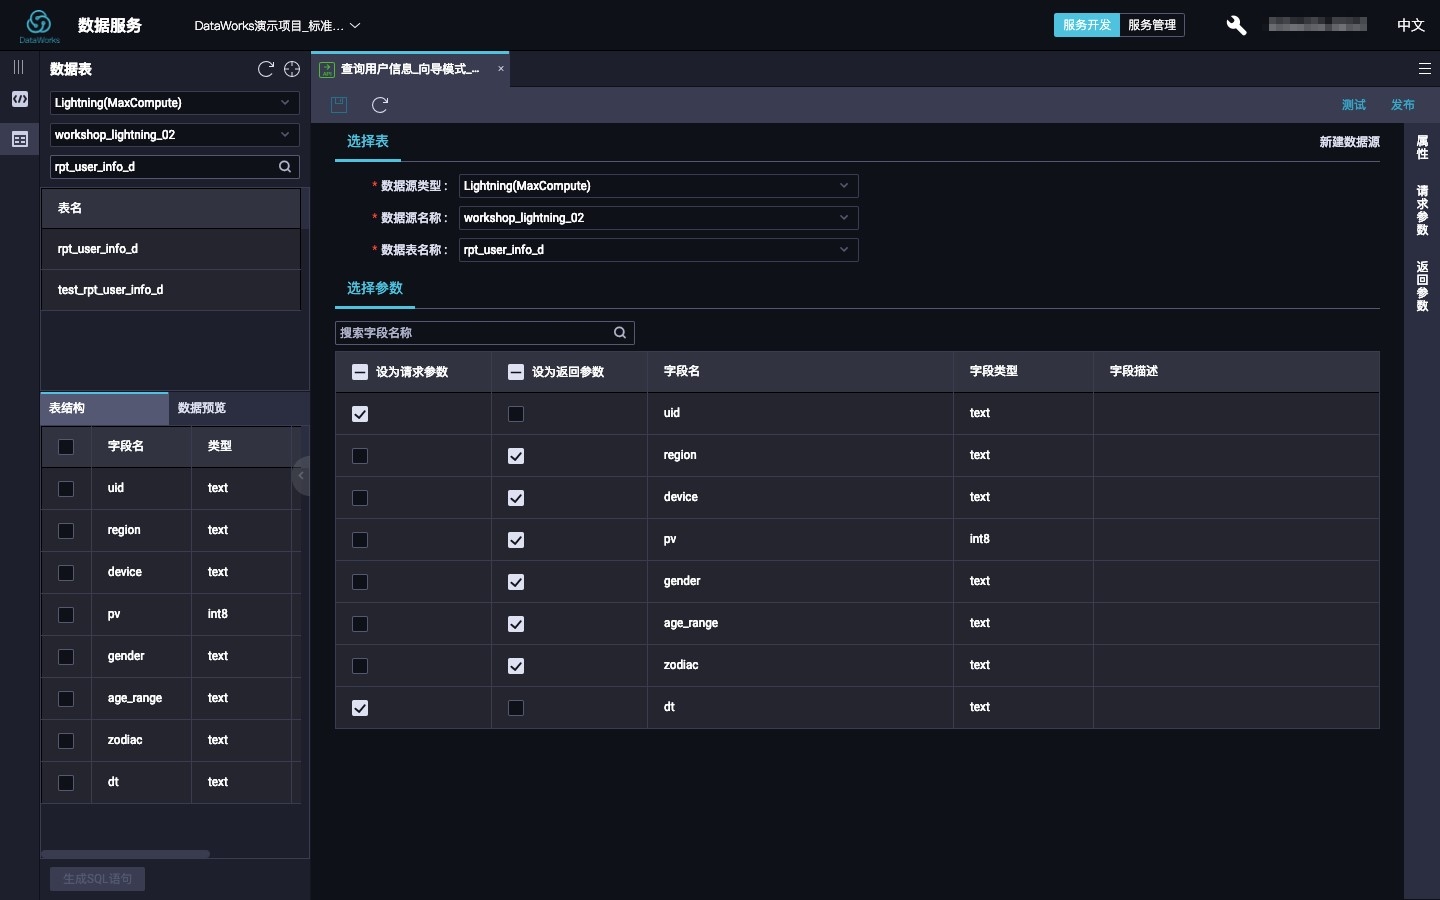This screenshot has width=1440, height=900.
Task: Click the 选择参数 section heading
Action: pyautogui.click(x=375, y=288)
